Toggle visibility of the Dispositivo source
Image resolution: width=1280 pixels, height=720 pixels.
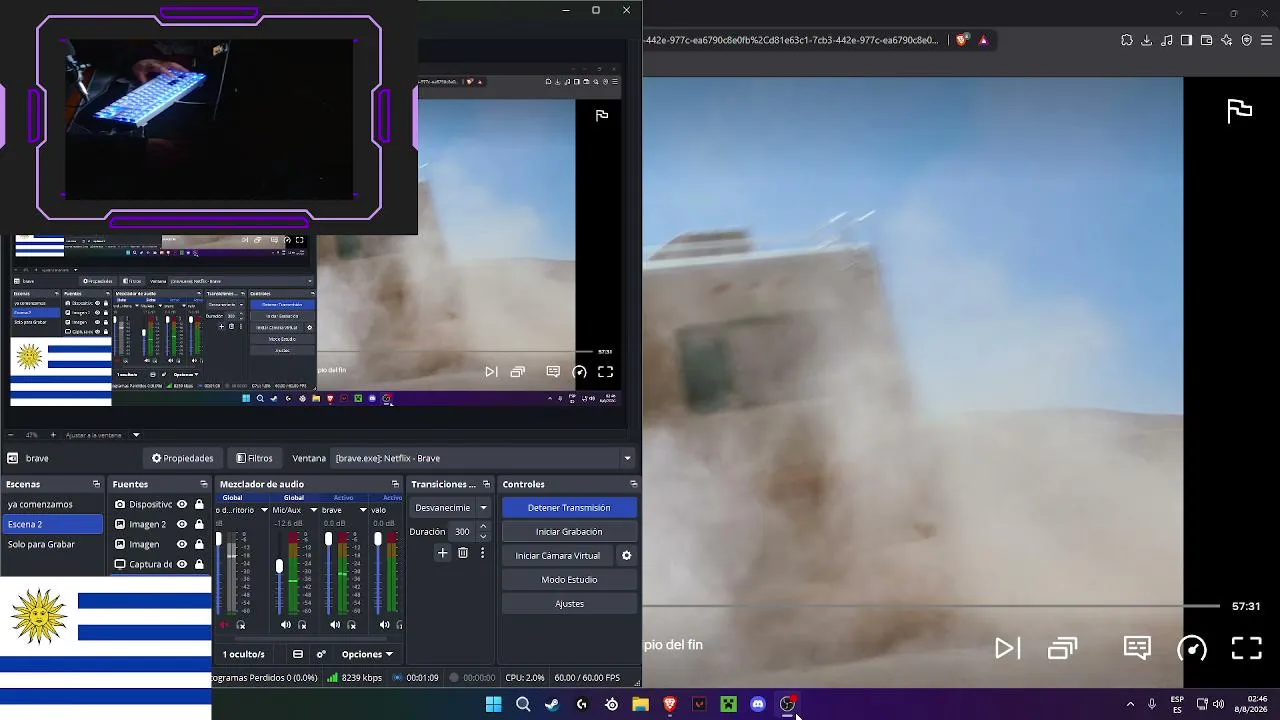(182, 504)
